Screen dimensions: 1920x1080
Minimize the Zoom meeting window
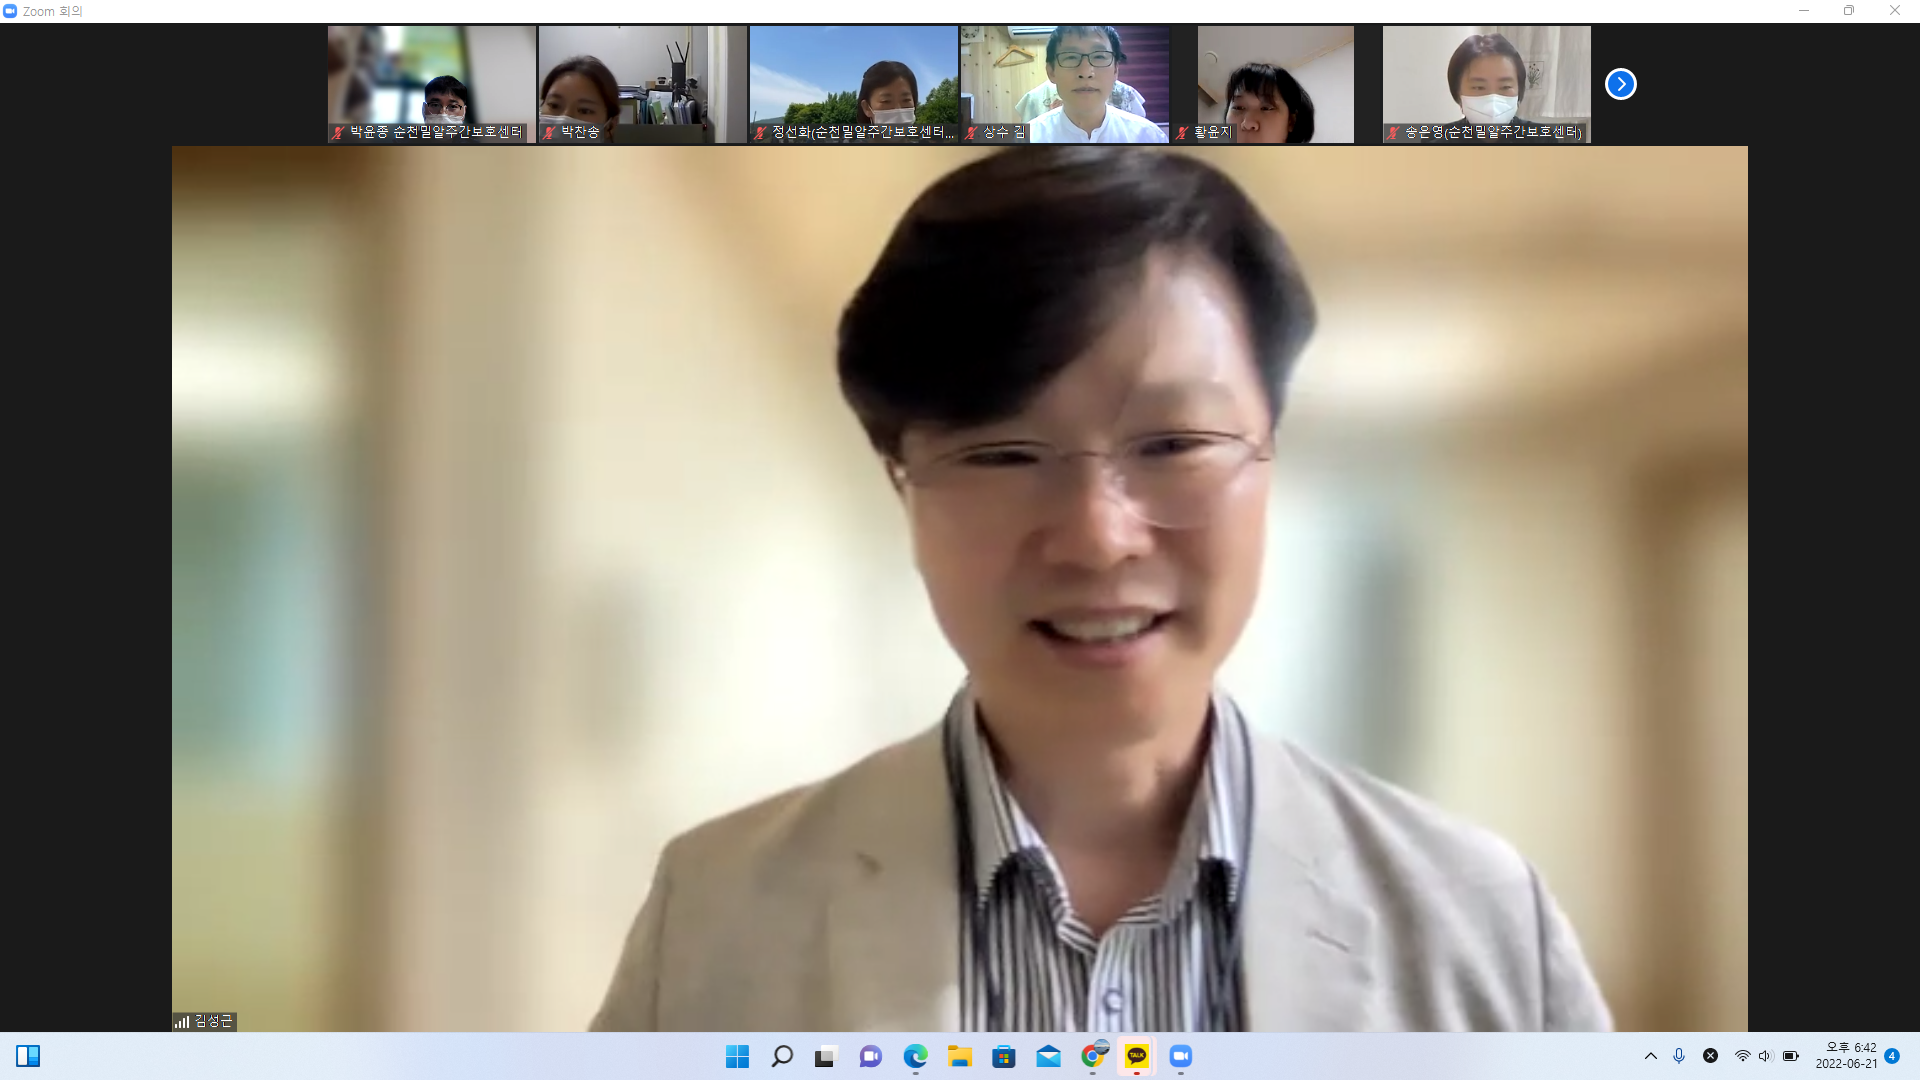1804,11
